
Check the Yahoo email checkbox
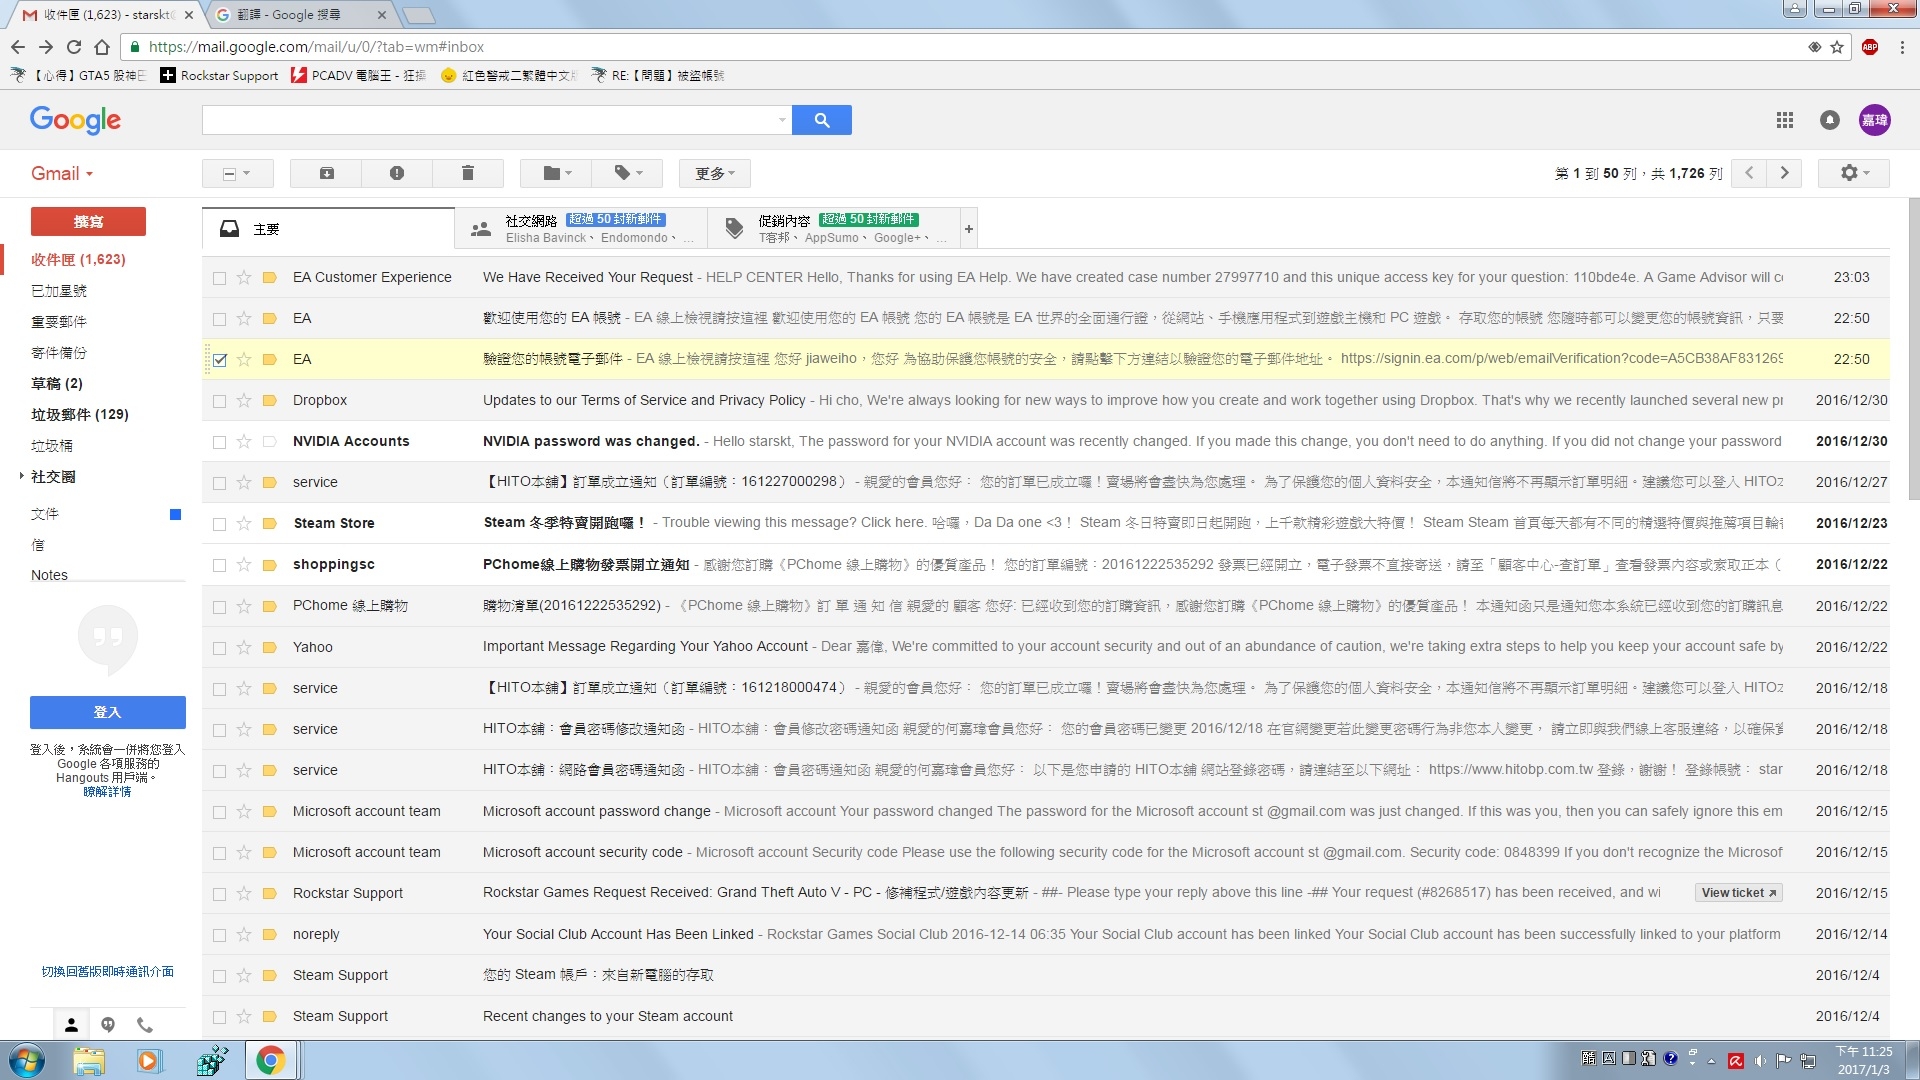pyautogui.click(x=219, y=648)
